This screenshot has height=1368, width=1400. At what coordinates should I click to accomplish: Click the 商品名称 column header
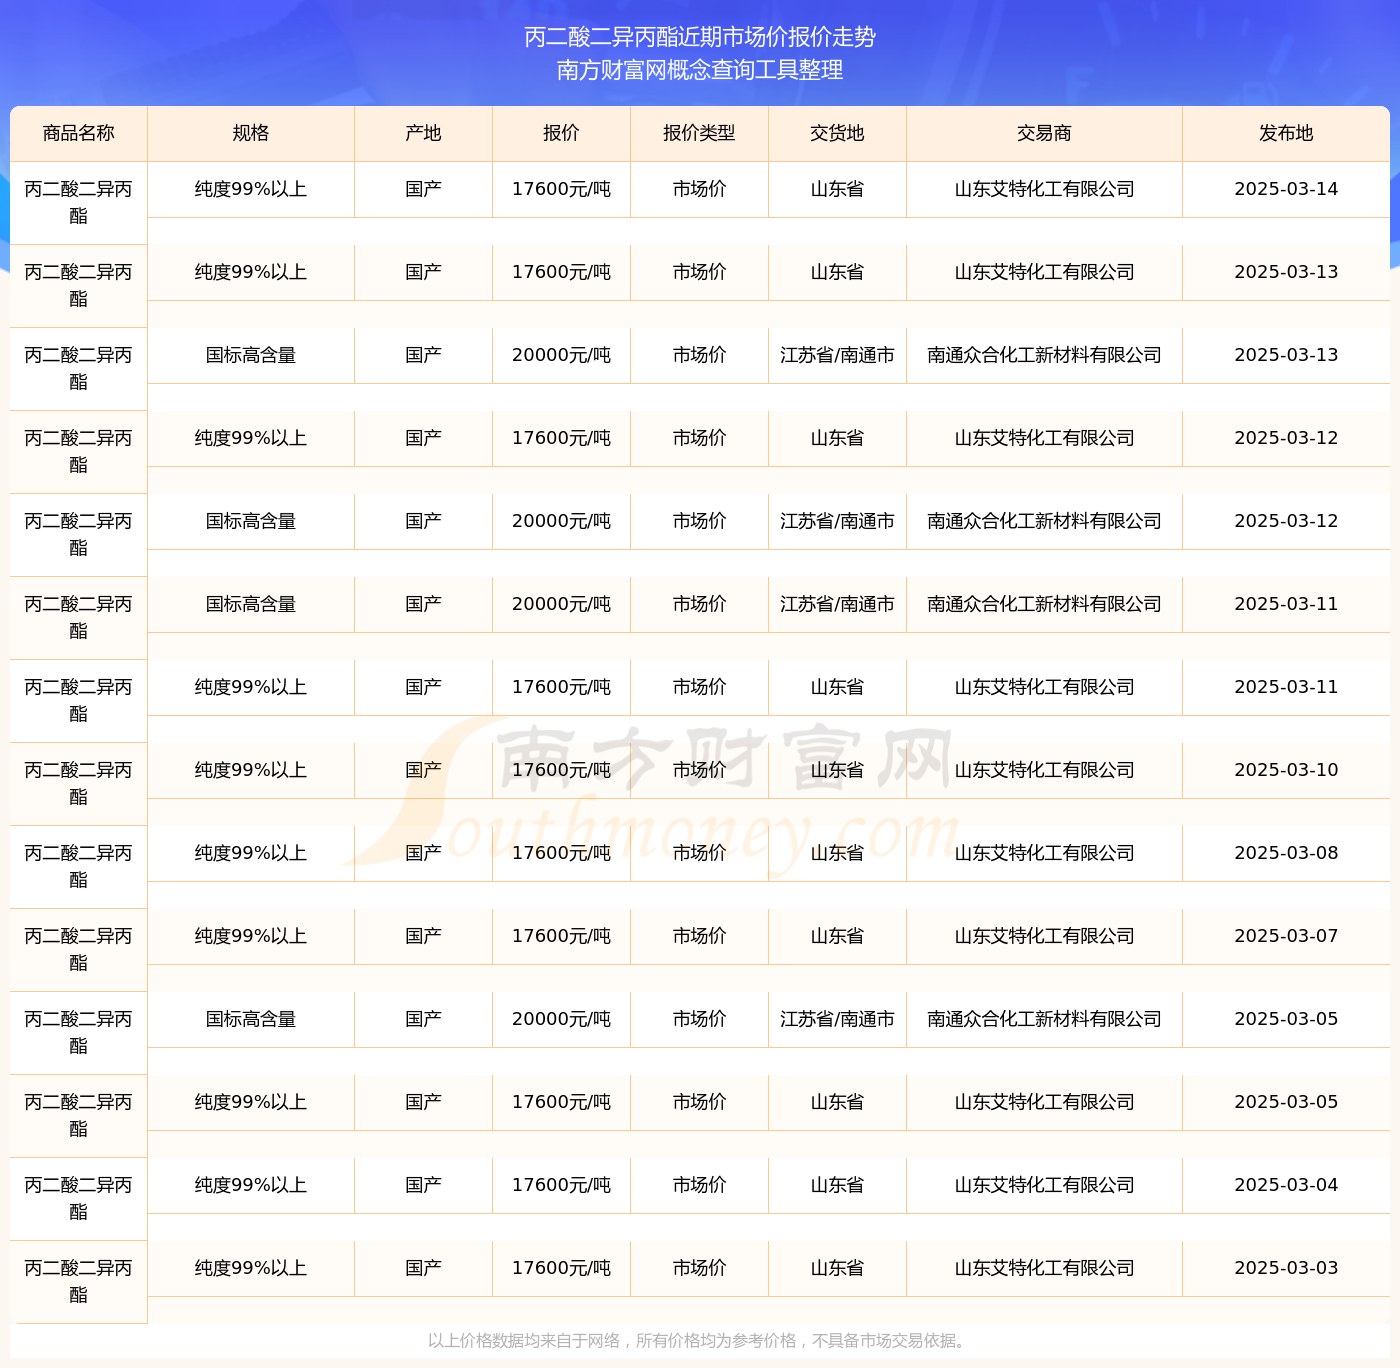click(x=79, y=133)
